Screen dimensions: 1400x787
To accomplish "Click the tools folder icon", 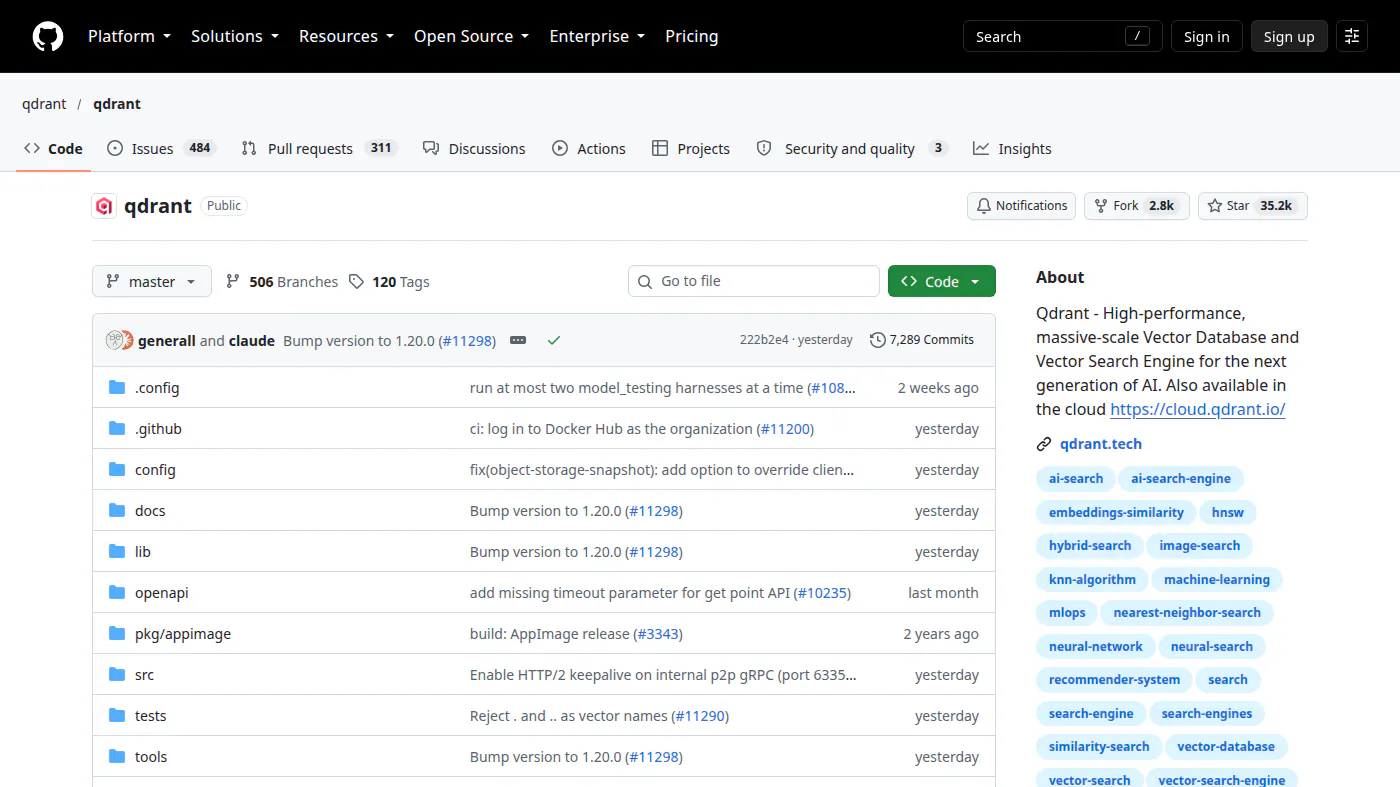I will pos(117,757).
